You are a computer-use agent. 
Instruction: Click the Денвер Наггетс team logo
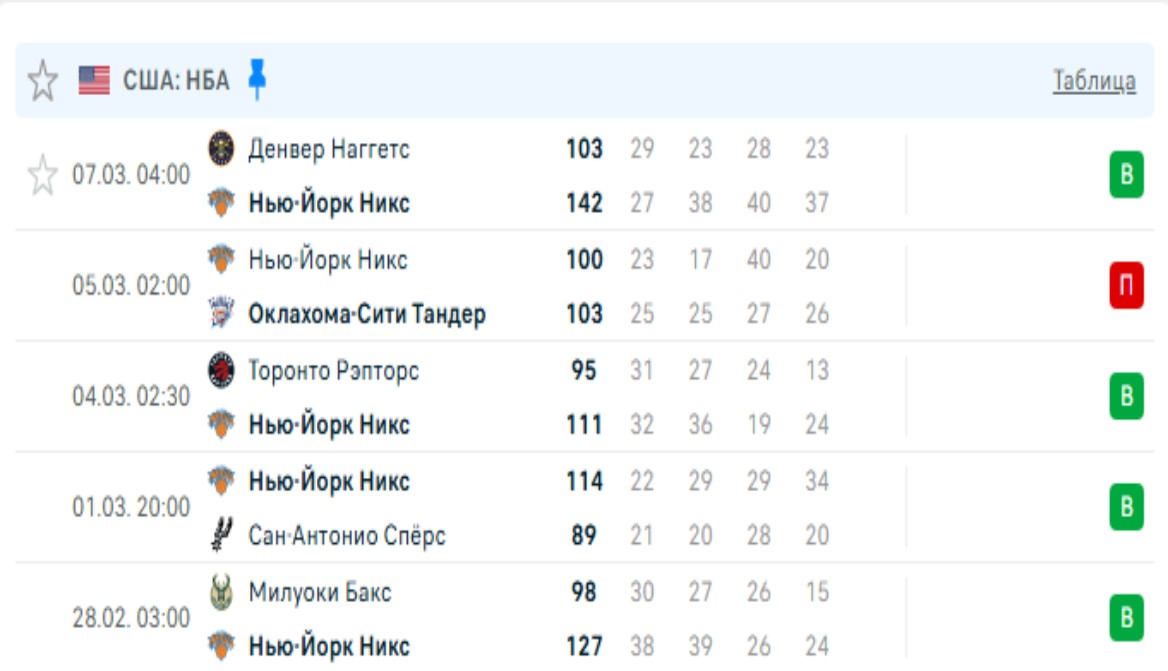pyautogui.click(x=221, y=149)
